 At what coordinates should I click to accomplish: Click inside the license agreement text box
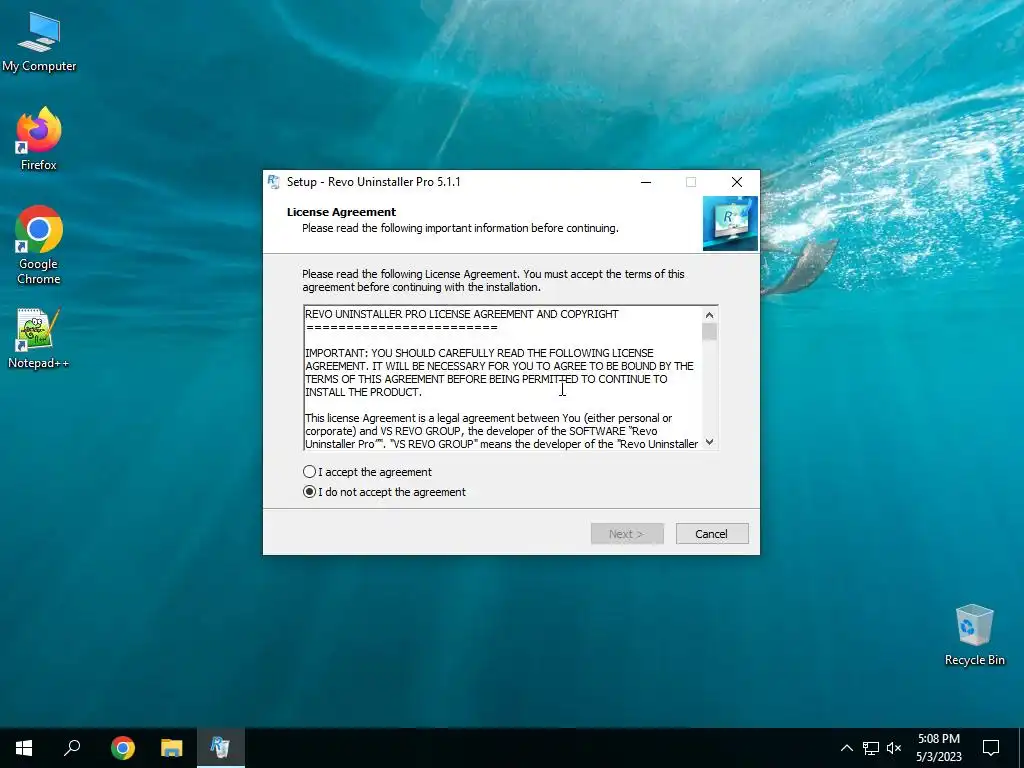pyautogui.click(x=502, y=377)
